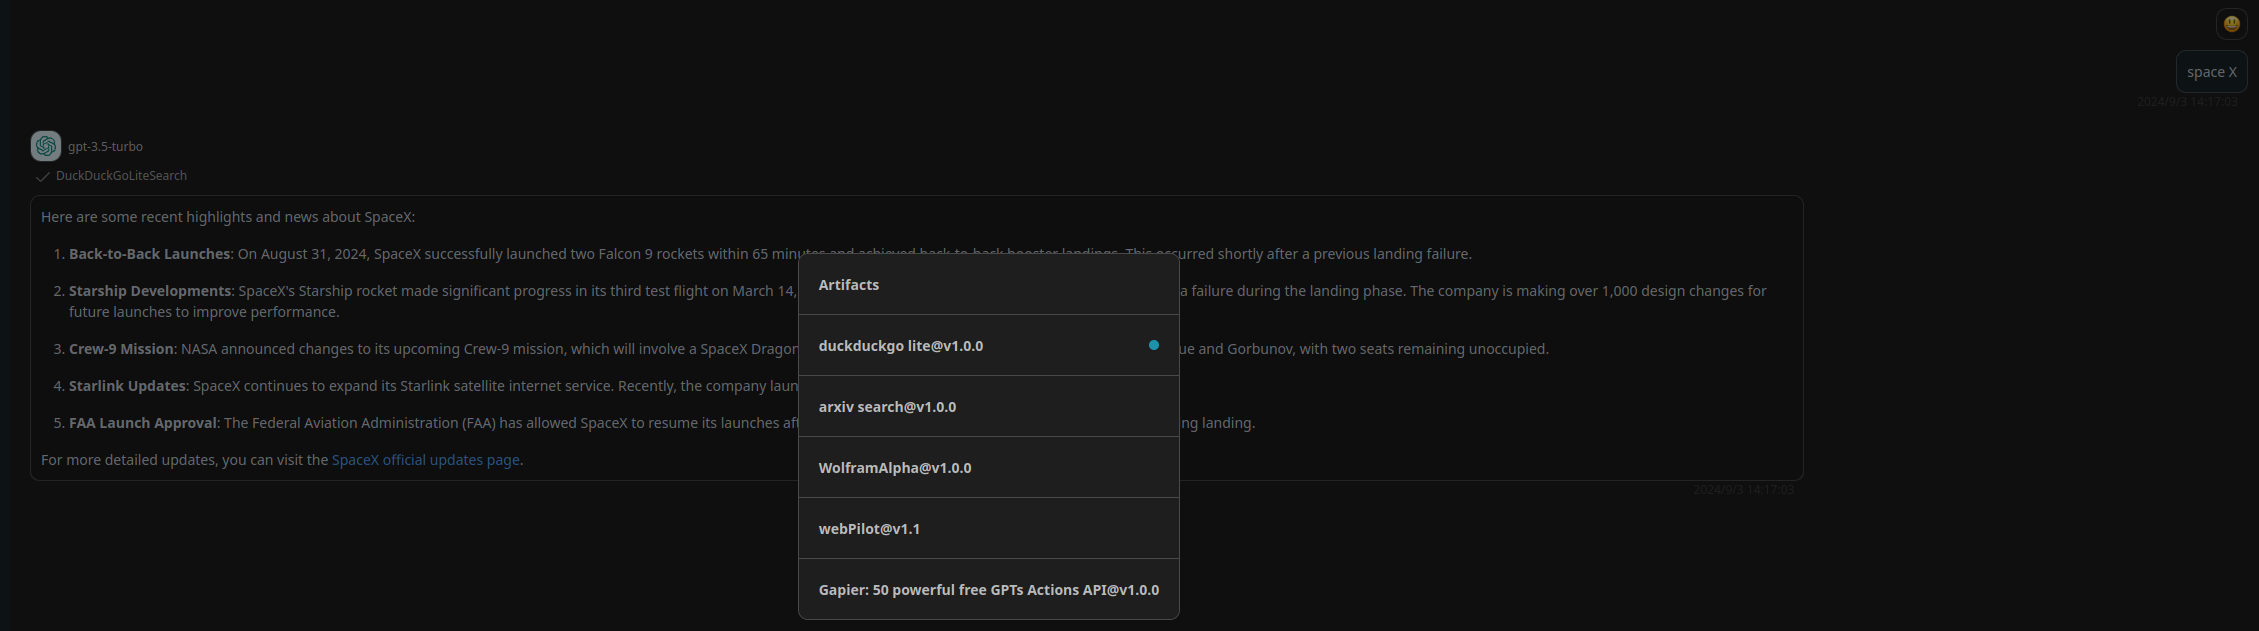Click 'Here are some recent highlights' intro line
The height and width of the screenshot is (631, 2259).
[x=228, y=217]
